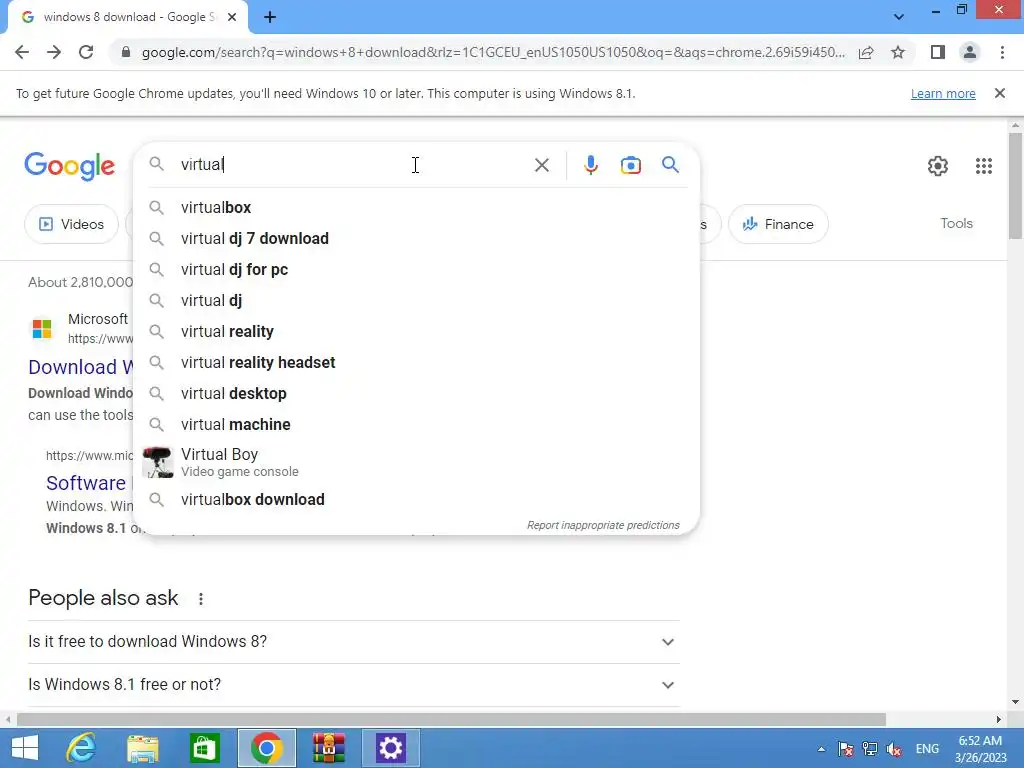Click the horizontal scrollbar at page bottom

pyautogui.click(x=451, y=720)
